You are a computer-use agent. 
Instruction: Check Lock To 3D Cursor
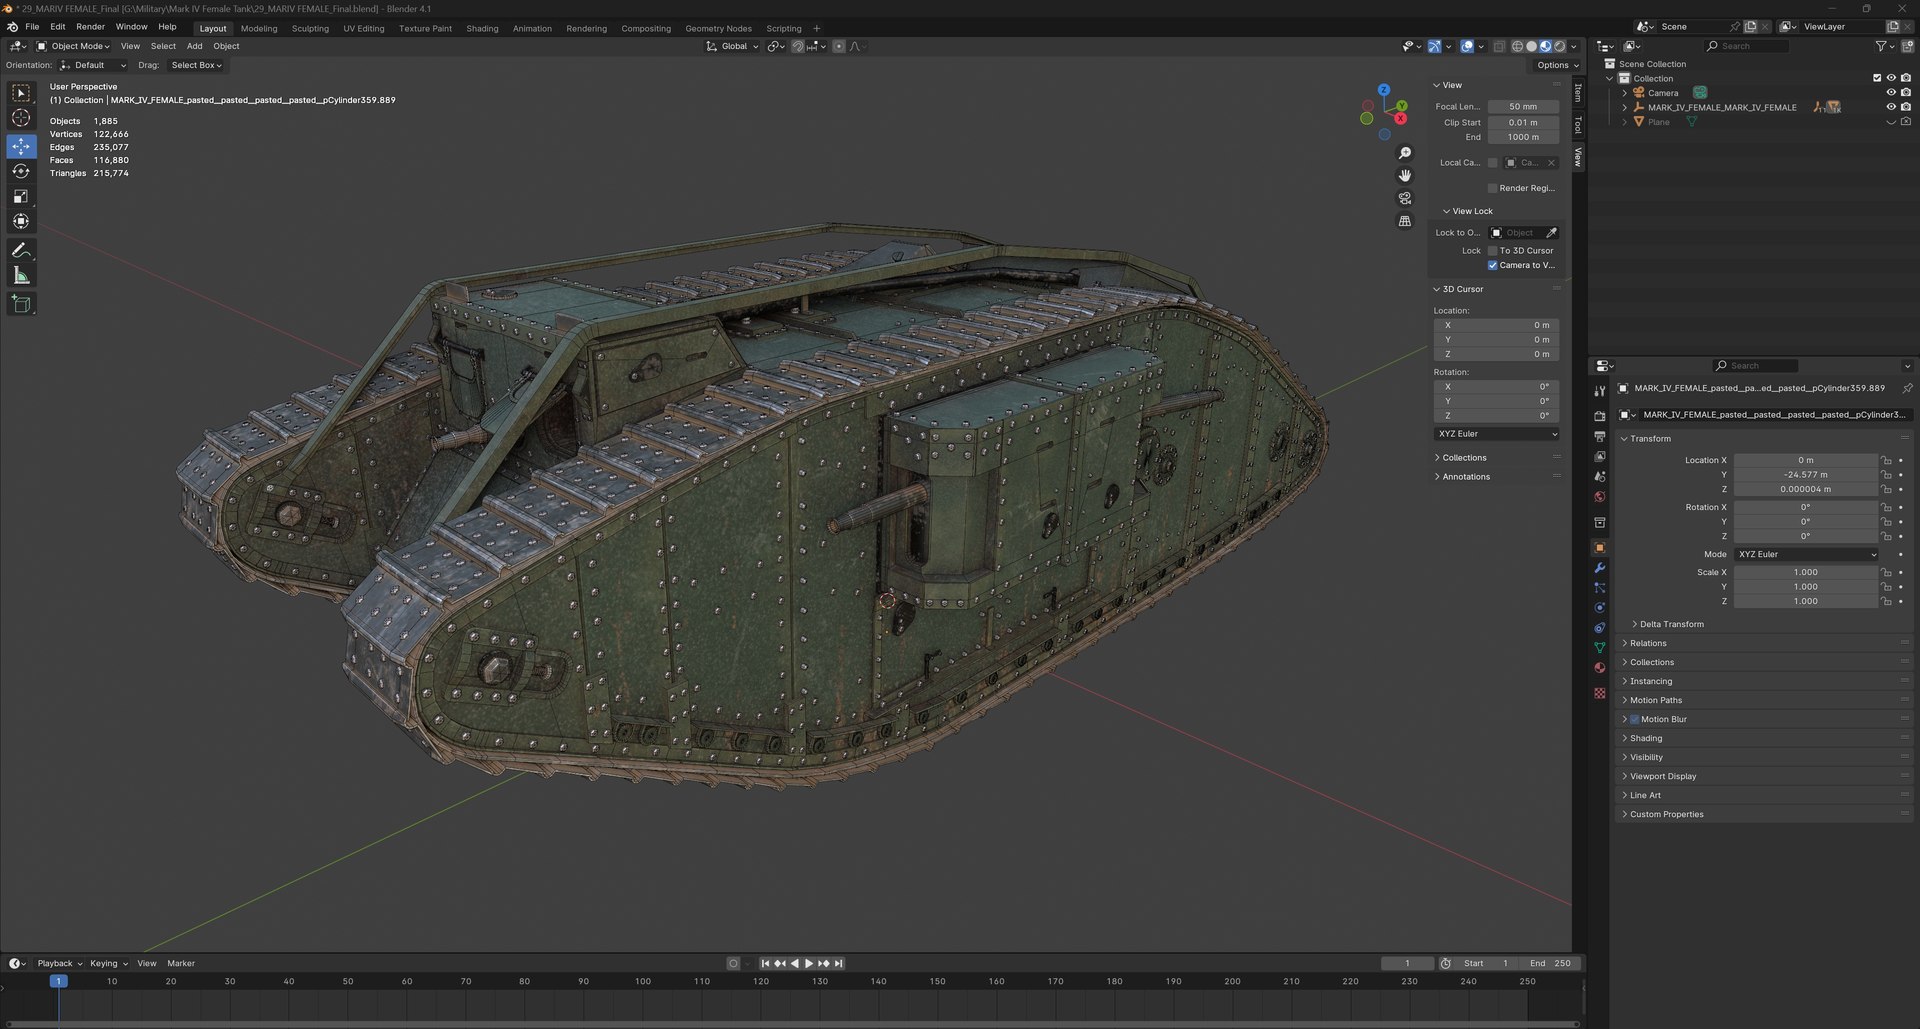pos(1492,251)
